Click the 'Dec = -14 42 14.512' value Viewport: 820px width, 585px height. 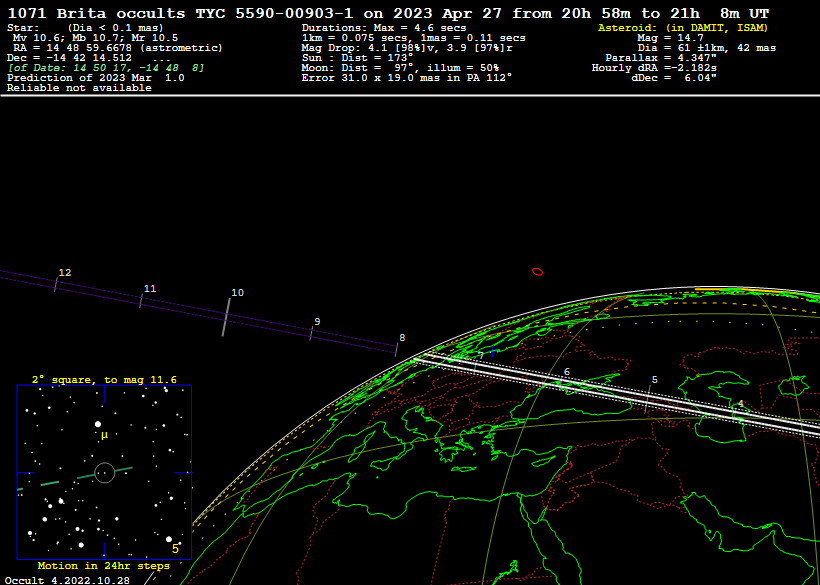(70, 58)
